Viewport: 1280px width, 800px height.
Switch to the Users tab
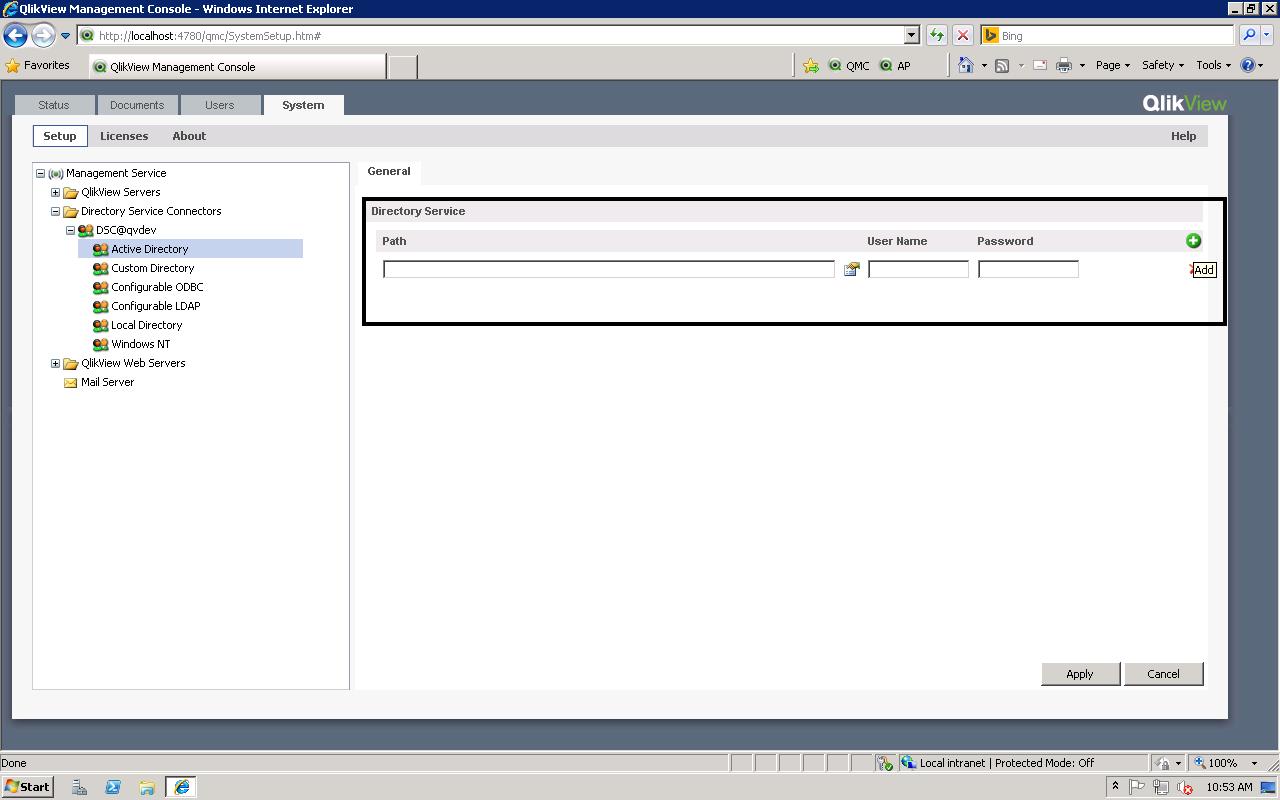tap(220, 105)
